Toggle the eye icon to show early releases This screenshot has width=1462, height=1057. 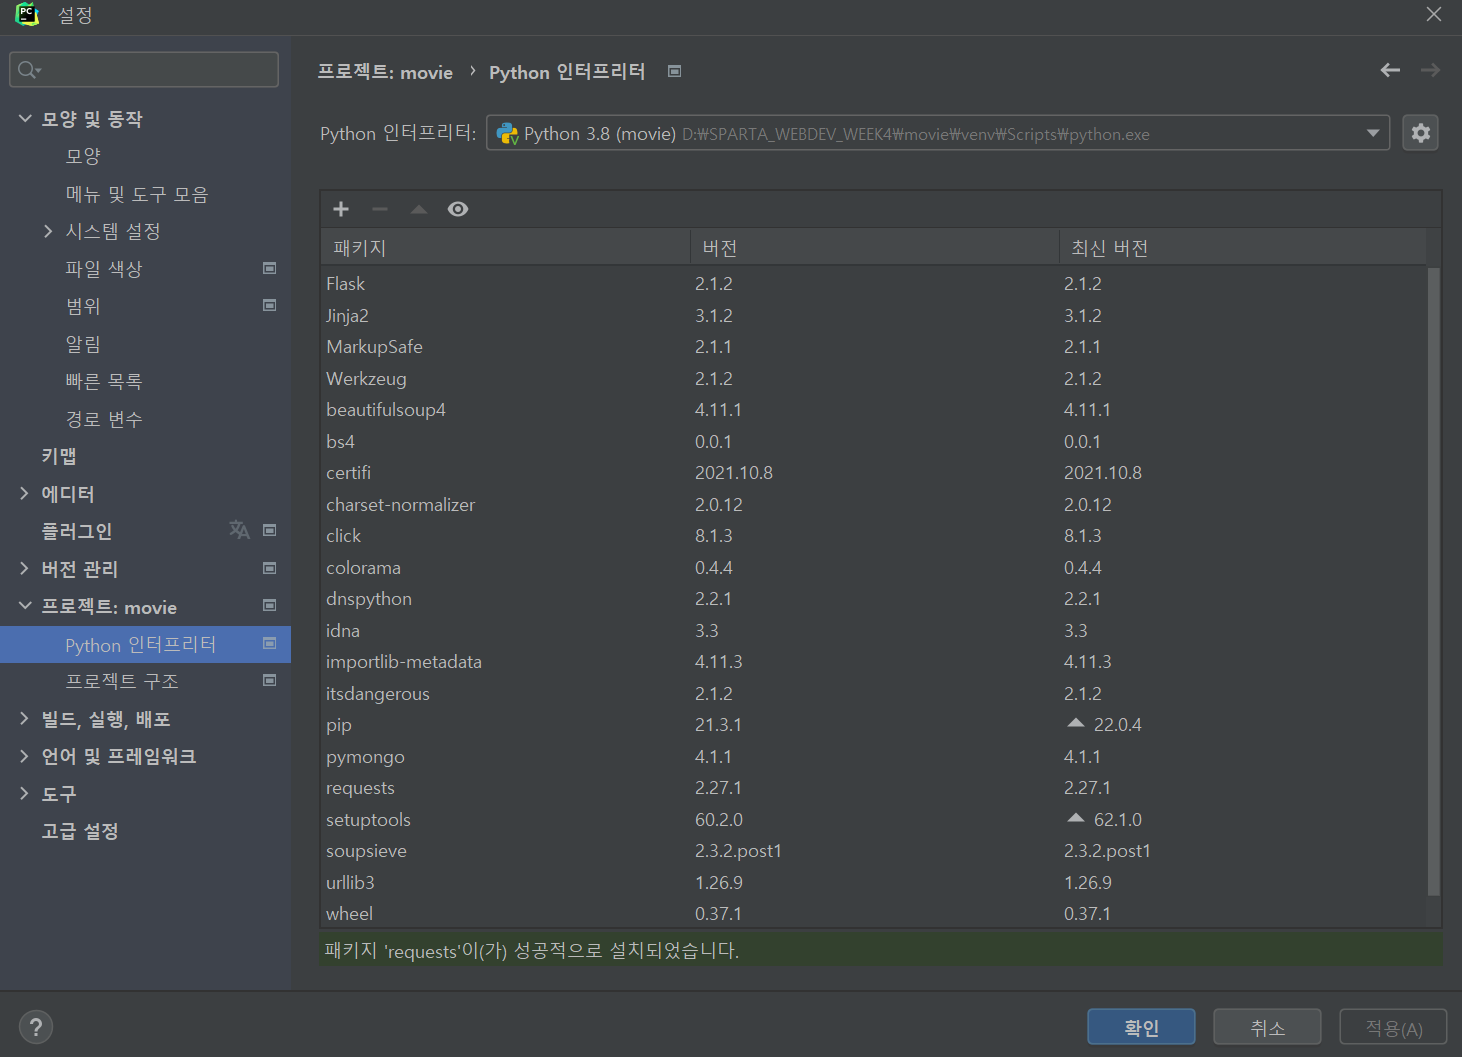[x=458, y=209]
